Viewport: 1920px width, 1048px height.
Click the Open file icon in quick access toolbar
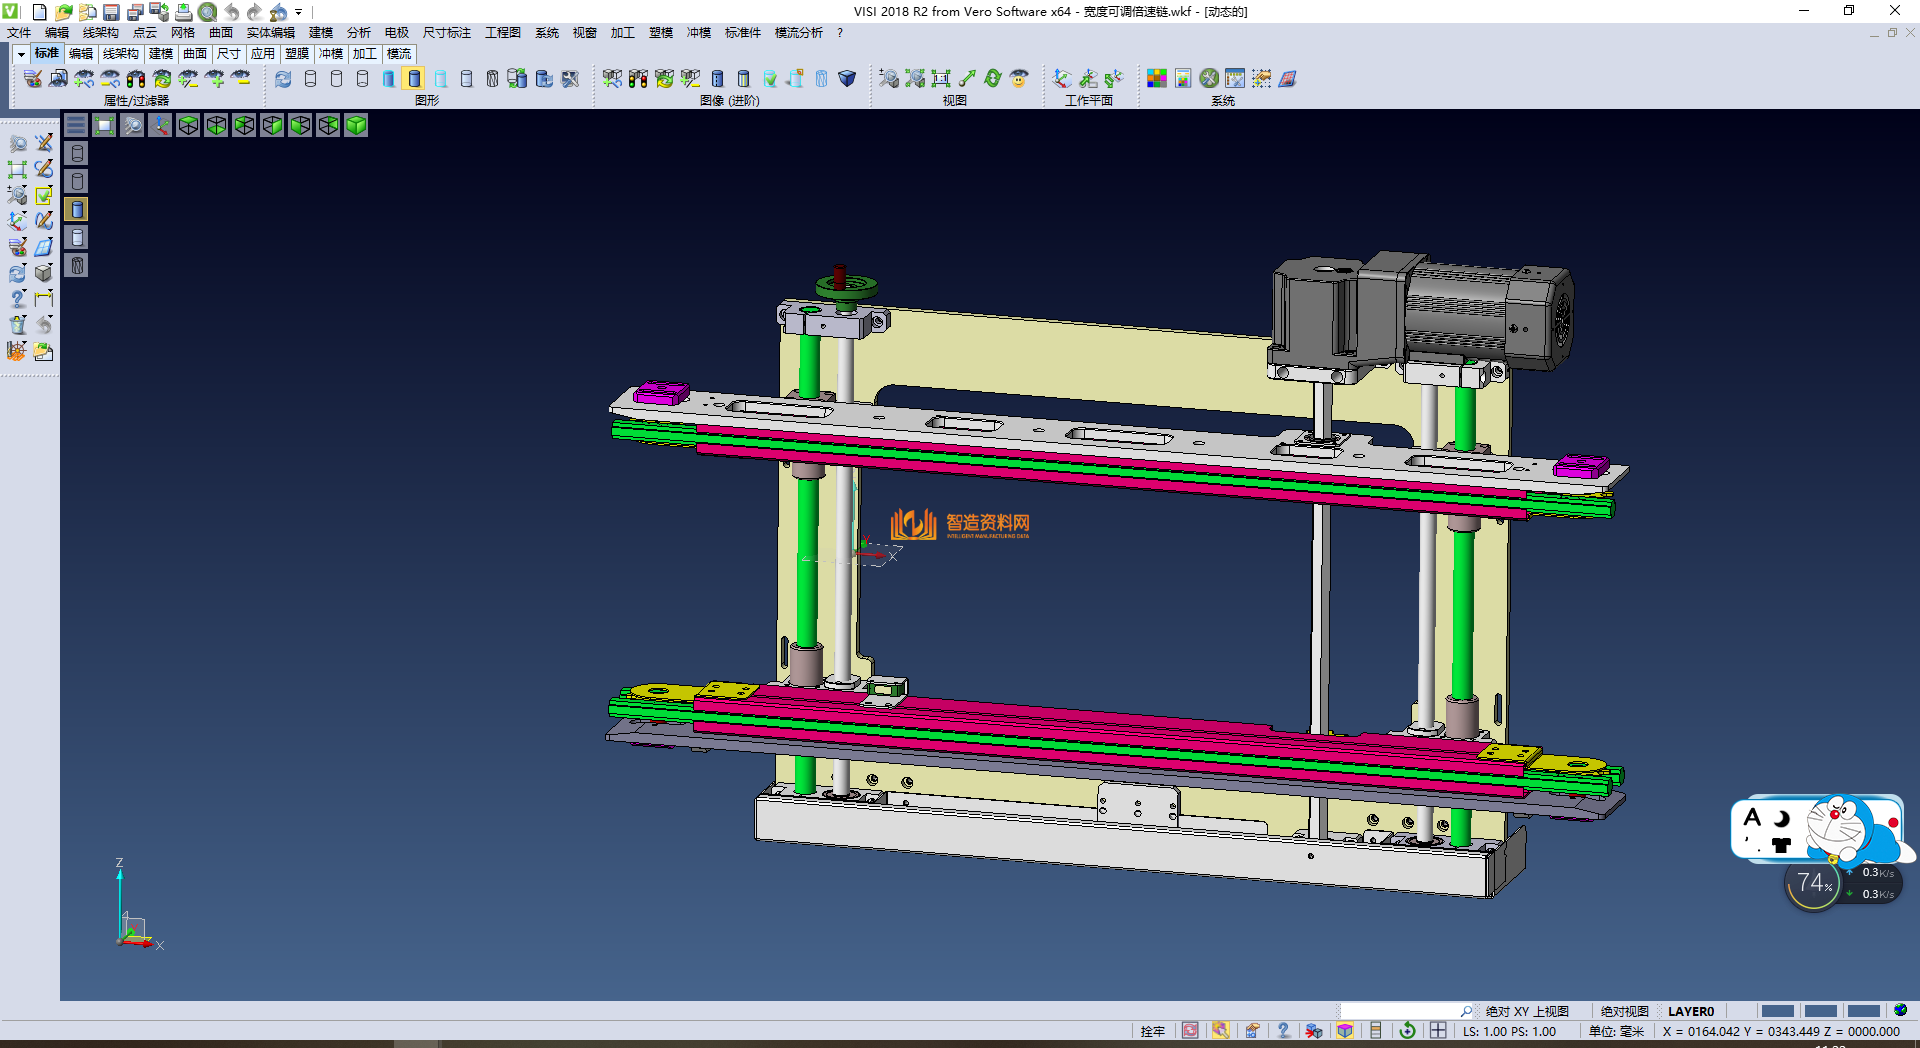click(x=63, y=12)
